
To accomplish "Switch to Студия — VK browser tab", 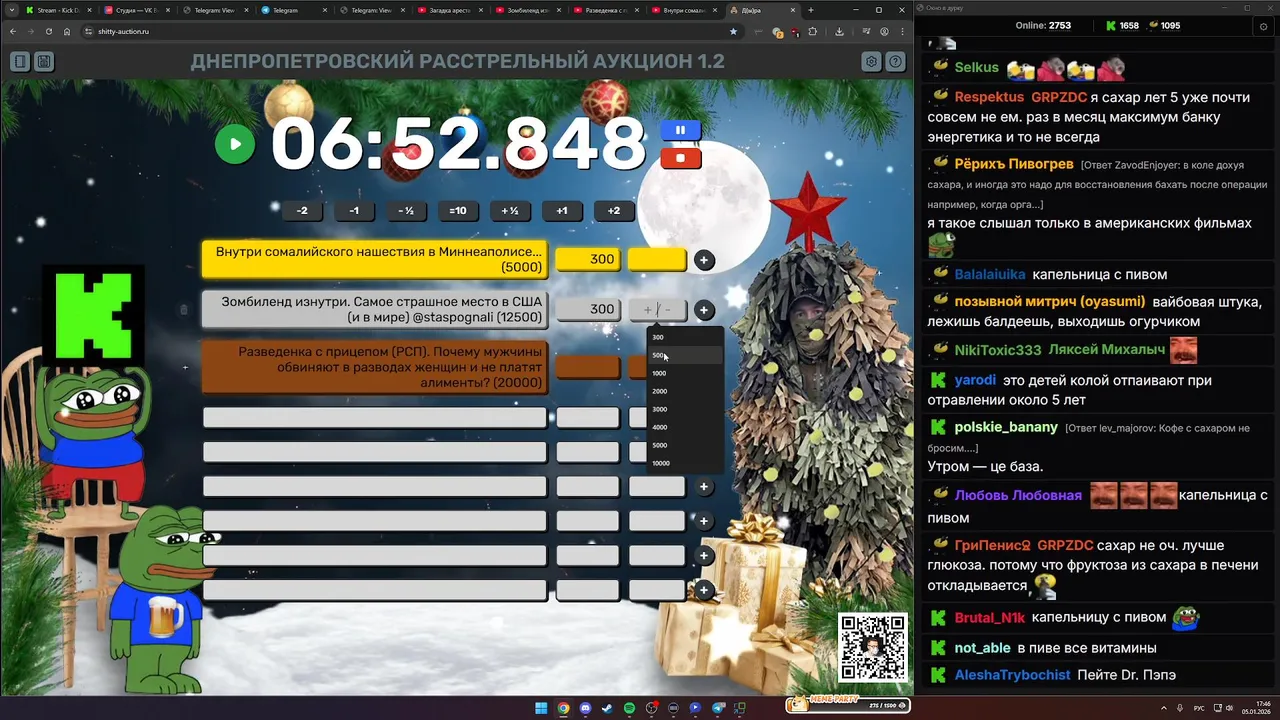I will click(x=135, y=10).
